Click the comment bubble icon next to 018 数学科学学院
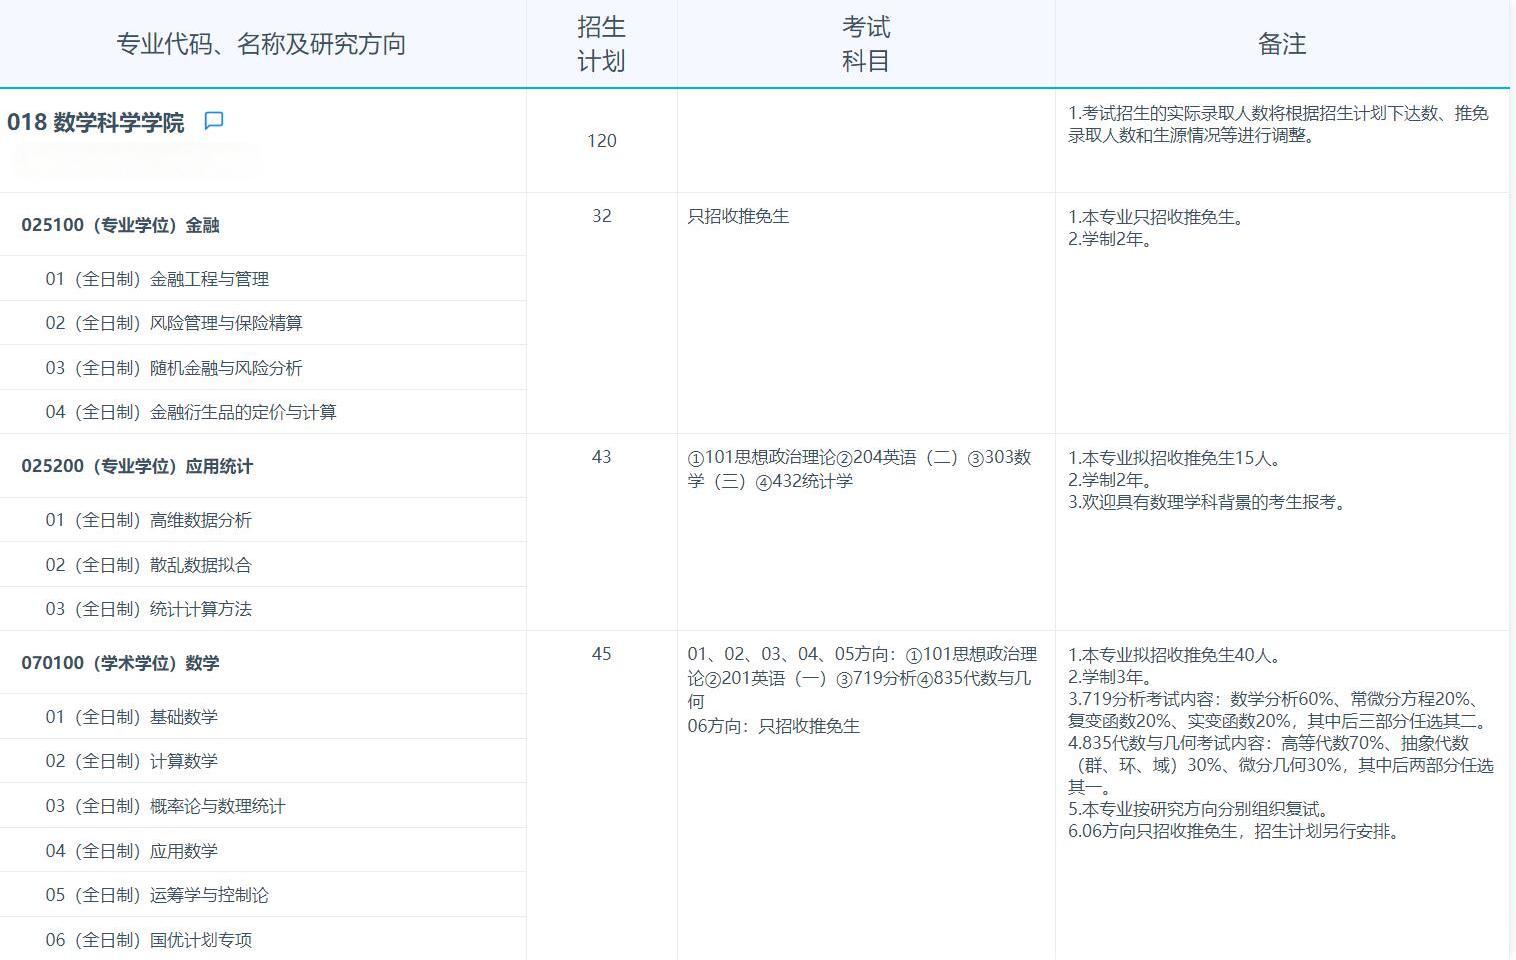The width and height of the screenshot is (1516, 960). [214, 120]
